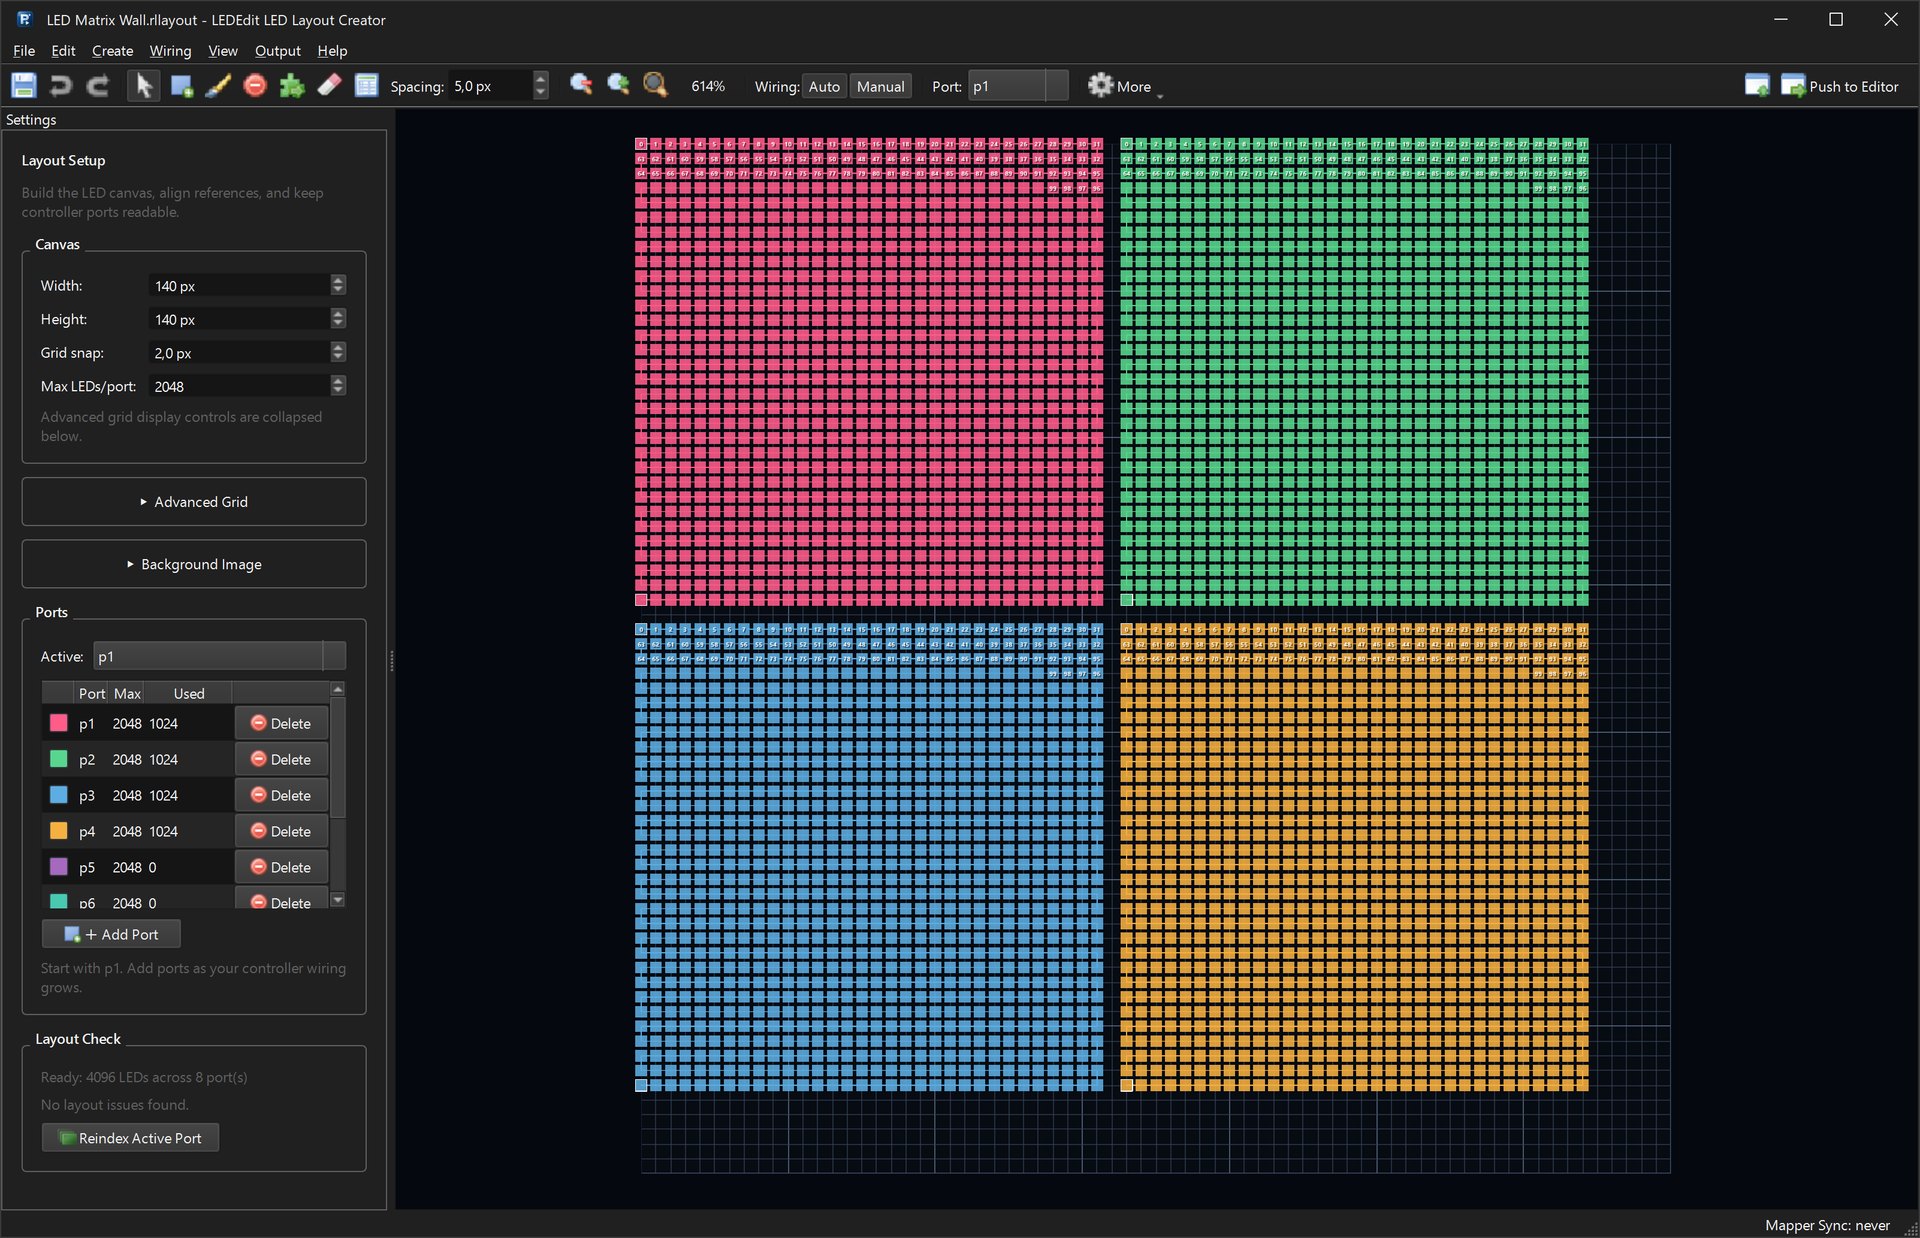This screenshot has height=1238, width=1920.
Task: Open the Create menu
Action: pos(112,50)
